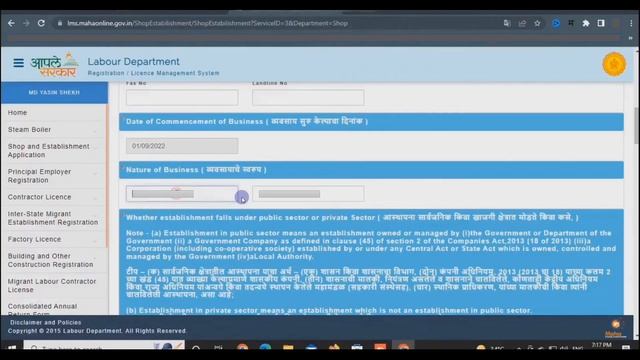Expand the Contractor Licence menu
This screenshot has height=360, width=640.
[x=53, y=197]
